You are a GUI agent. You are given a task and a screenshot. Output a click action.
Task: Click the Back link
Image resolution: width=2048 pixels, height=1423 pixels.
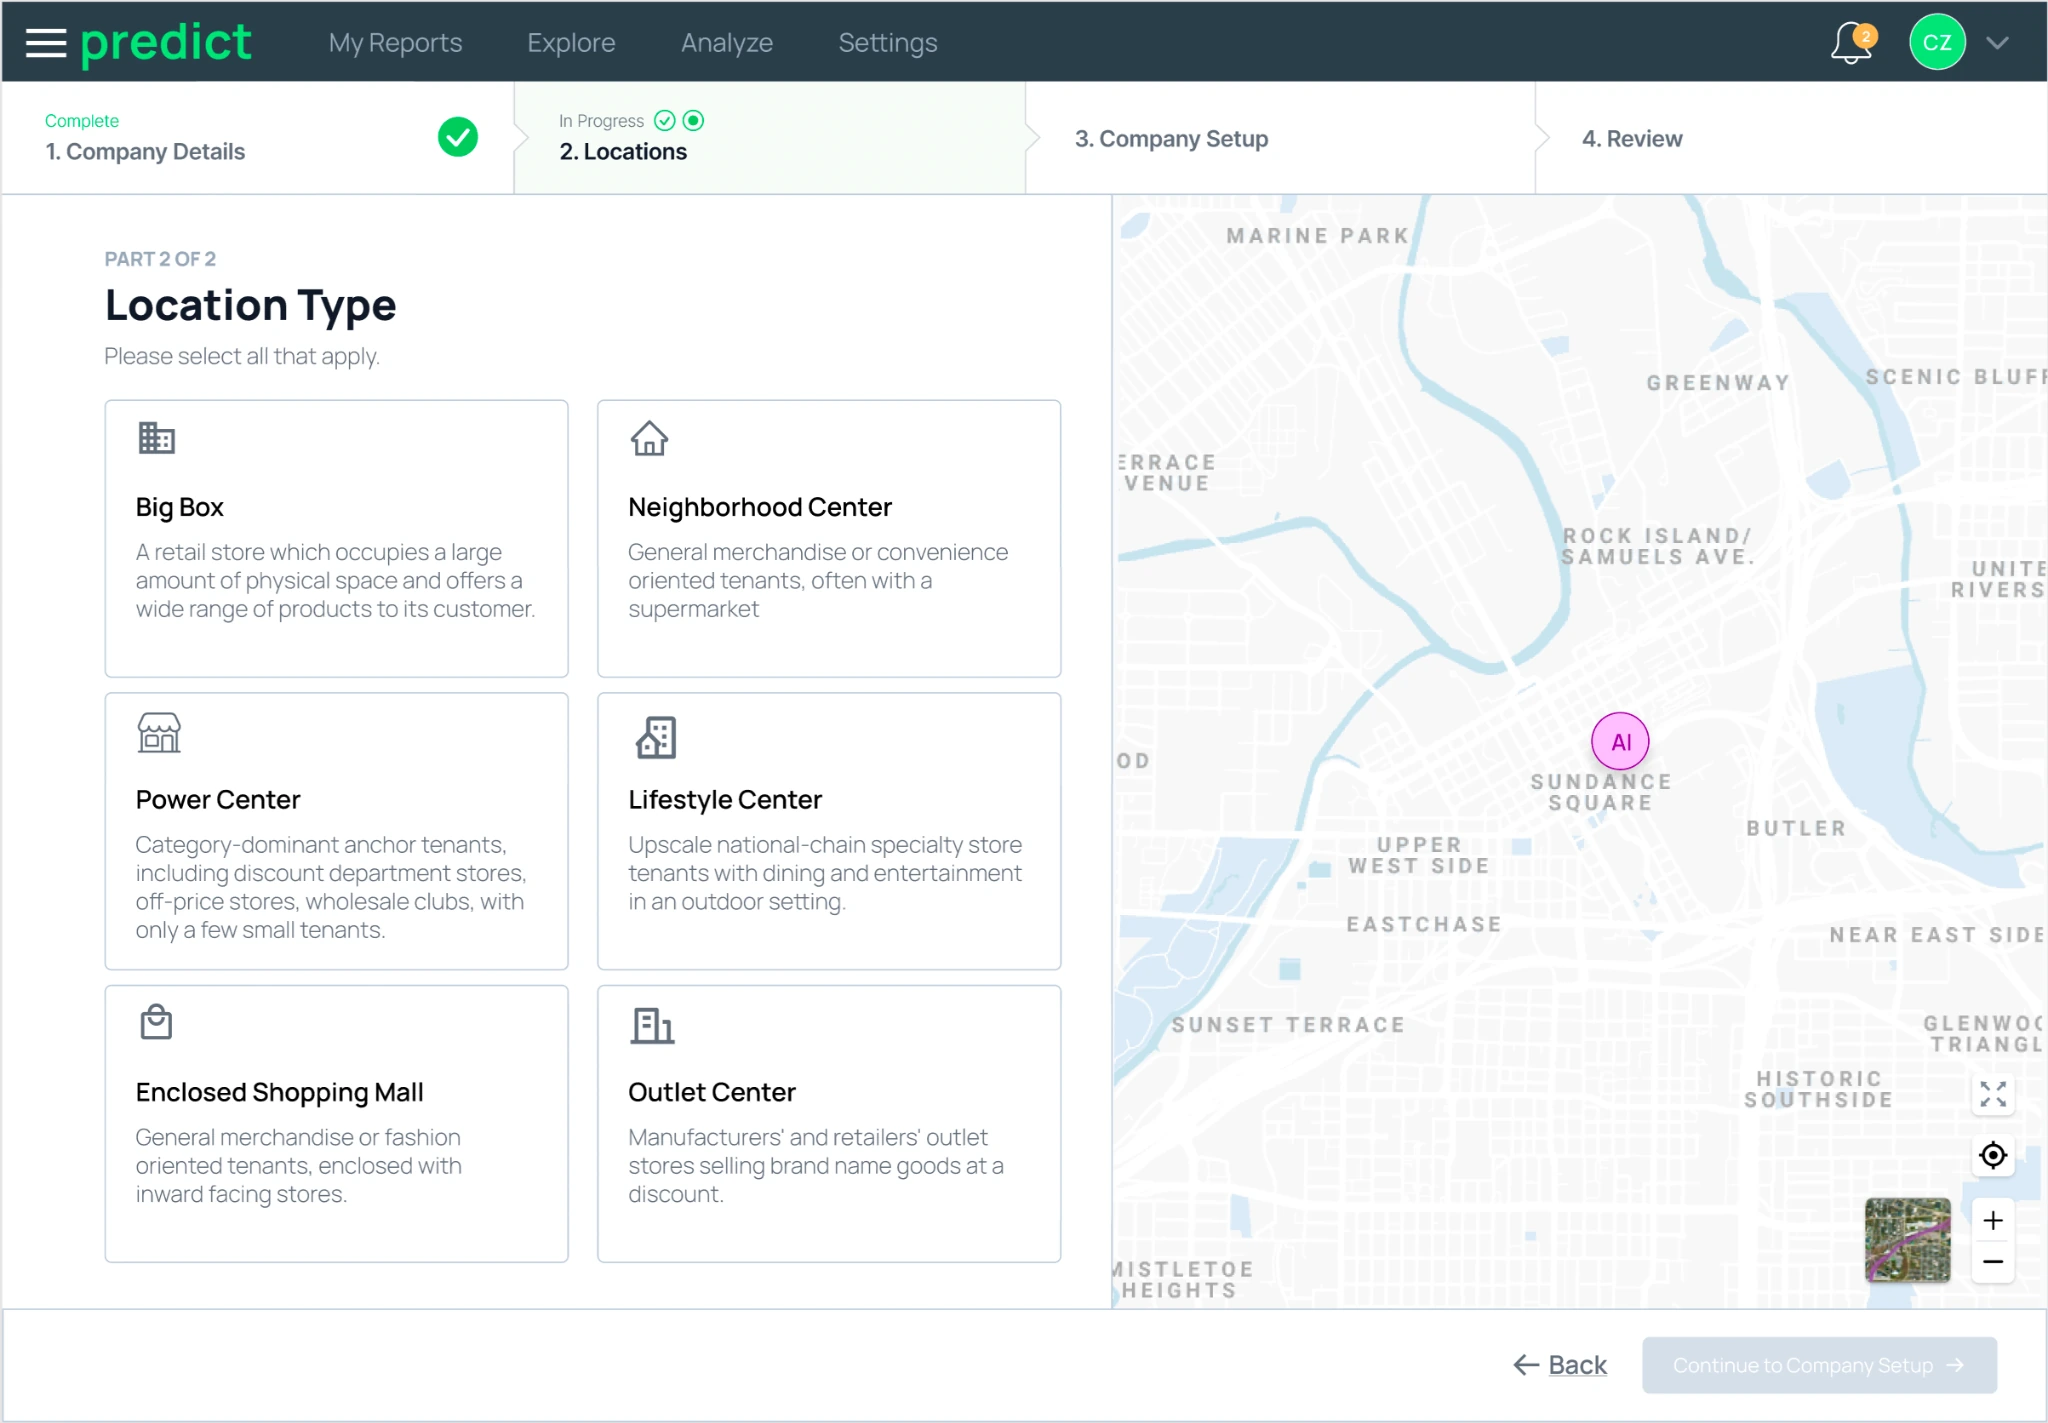[1560, 1365]
